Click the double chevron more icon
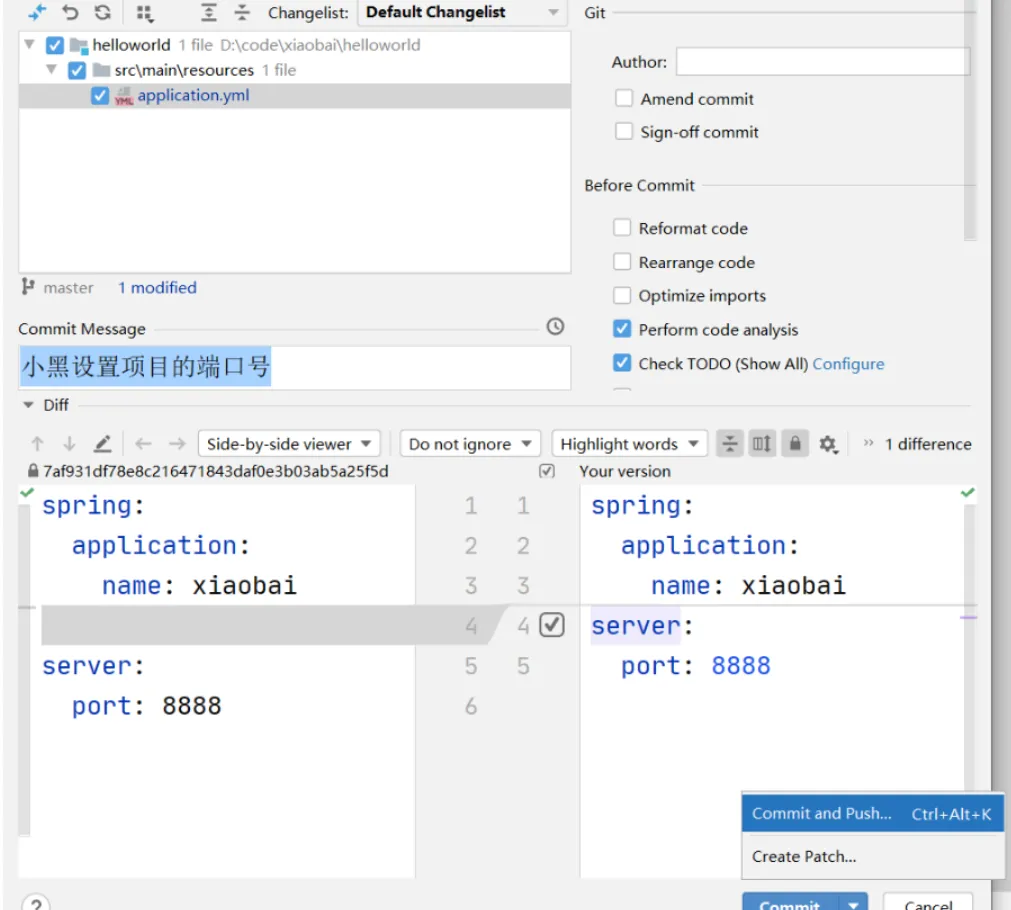 tap(869, 442)
